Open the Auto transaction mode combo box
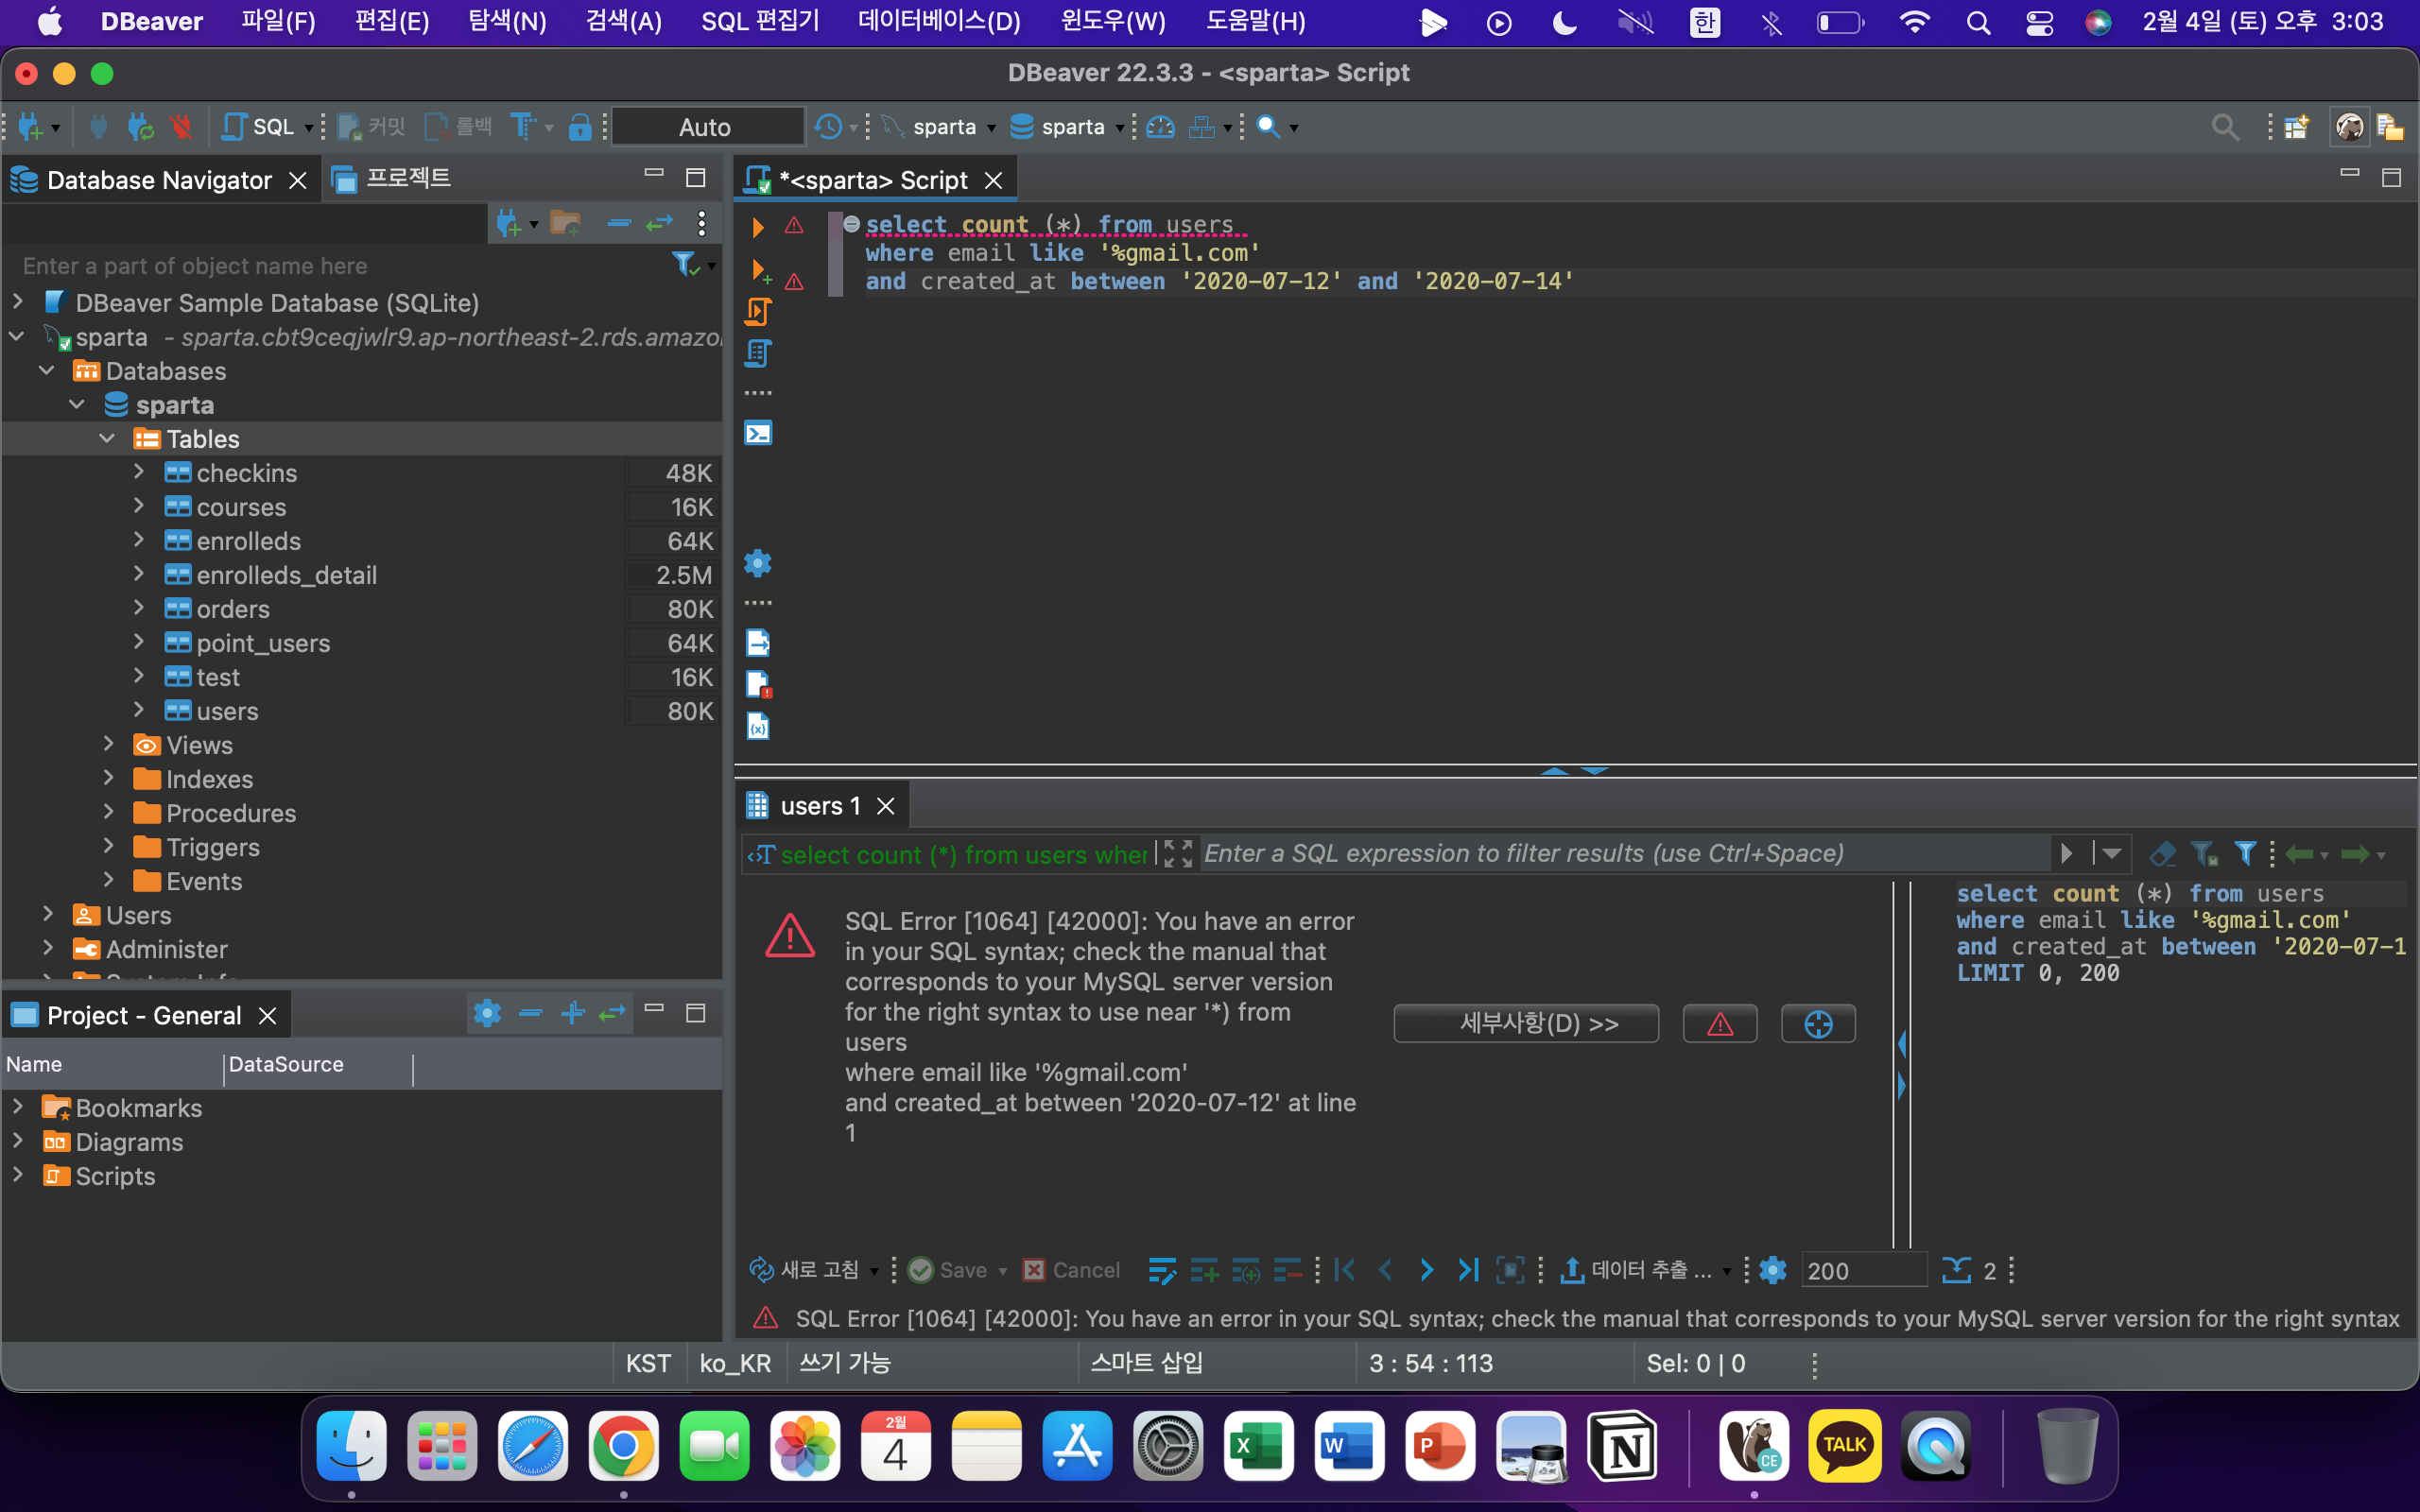The height and width of the screenshot is (1512, 2420). (706, 127)
